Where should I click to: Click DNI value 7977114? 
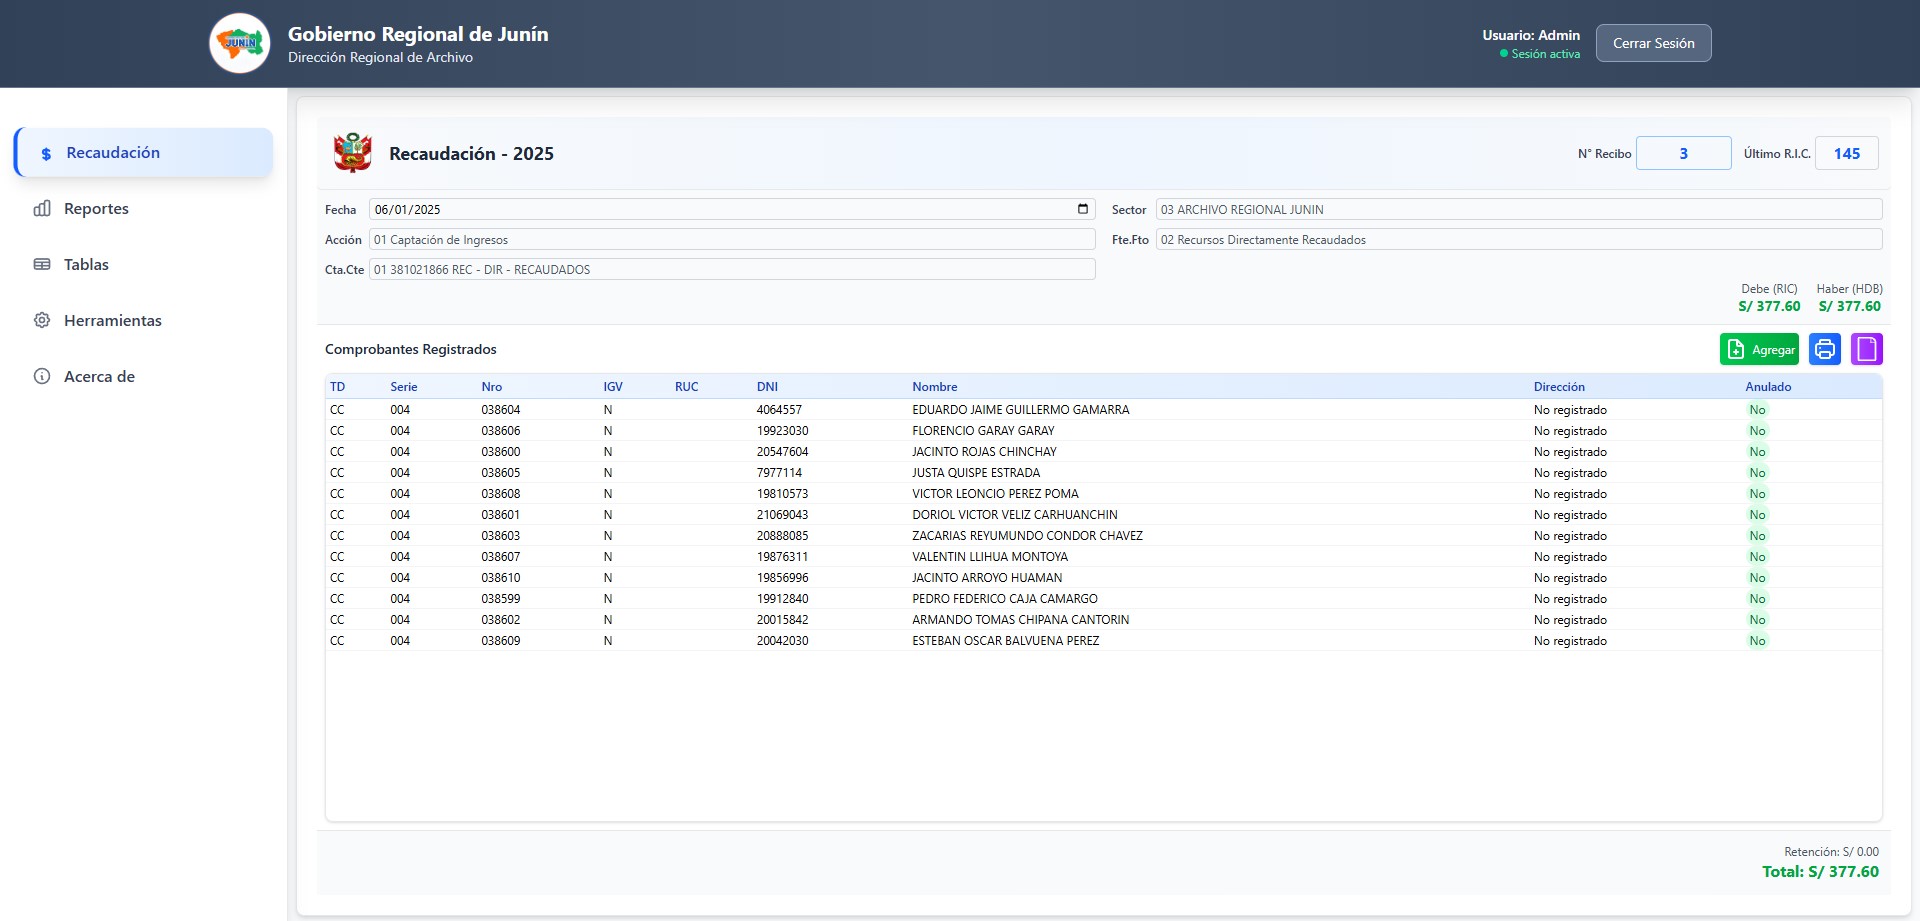tap(779, 473)
